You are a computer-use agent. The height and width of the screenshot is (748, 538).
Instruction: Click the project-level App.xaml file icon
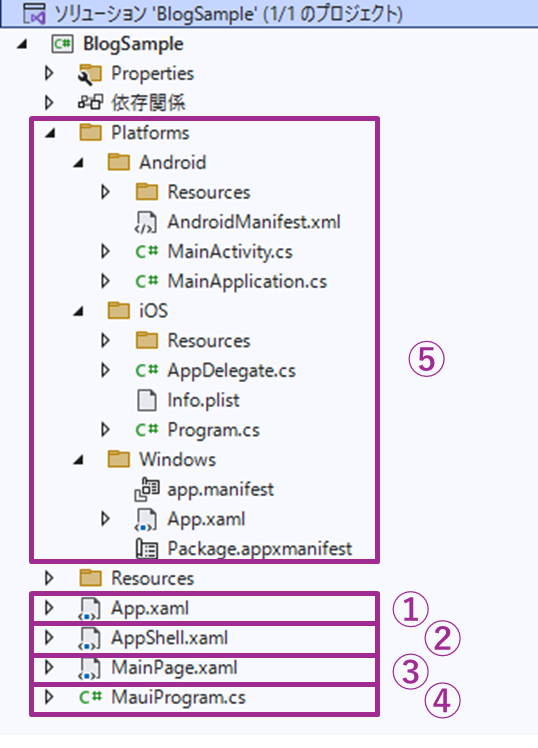[x=89, y=609]
